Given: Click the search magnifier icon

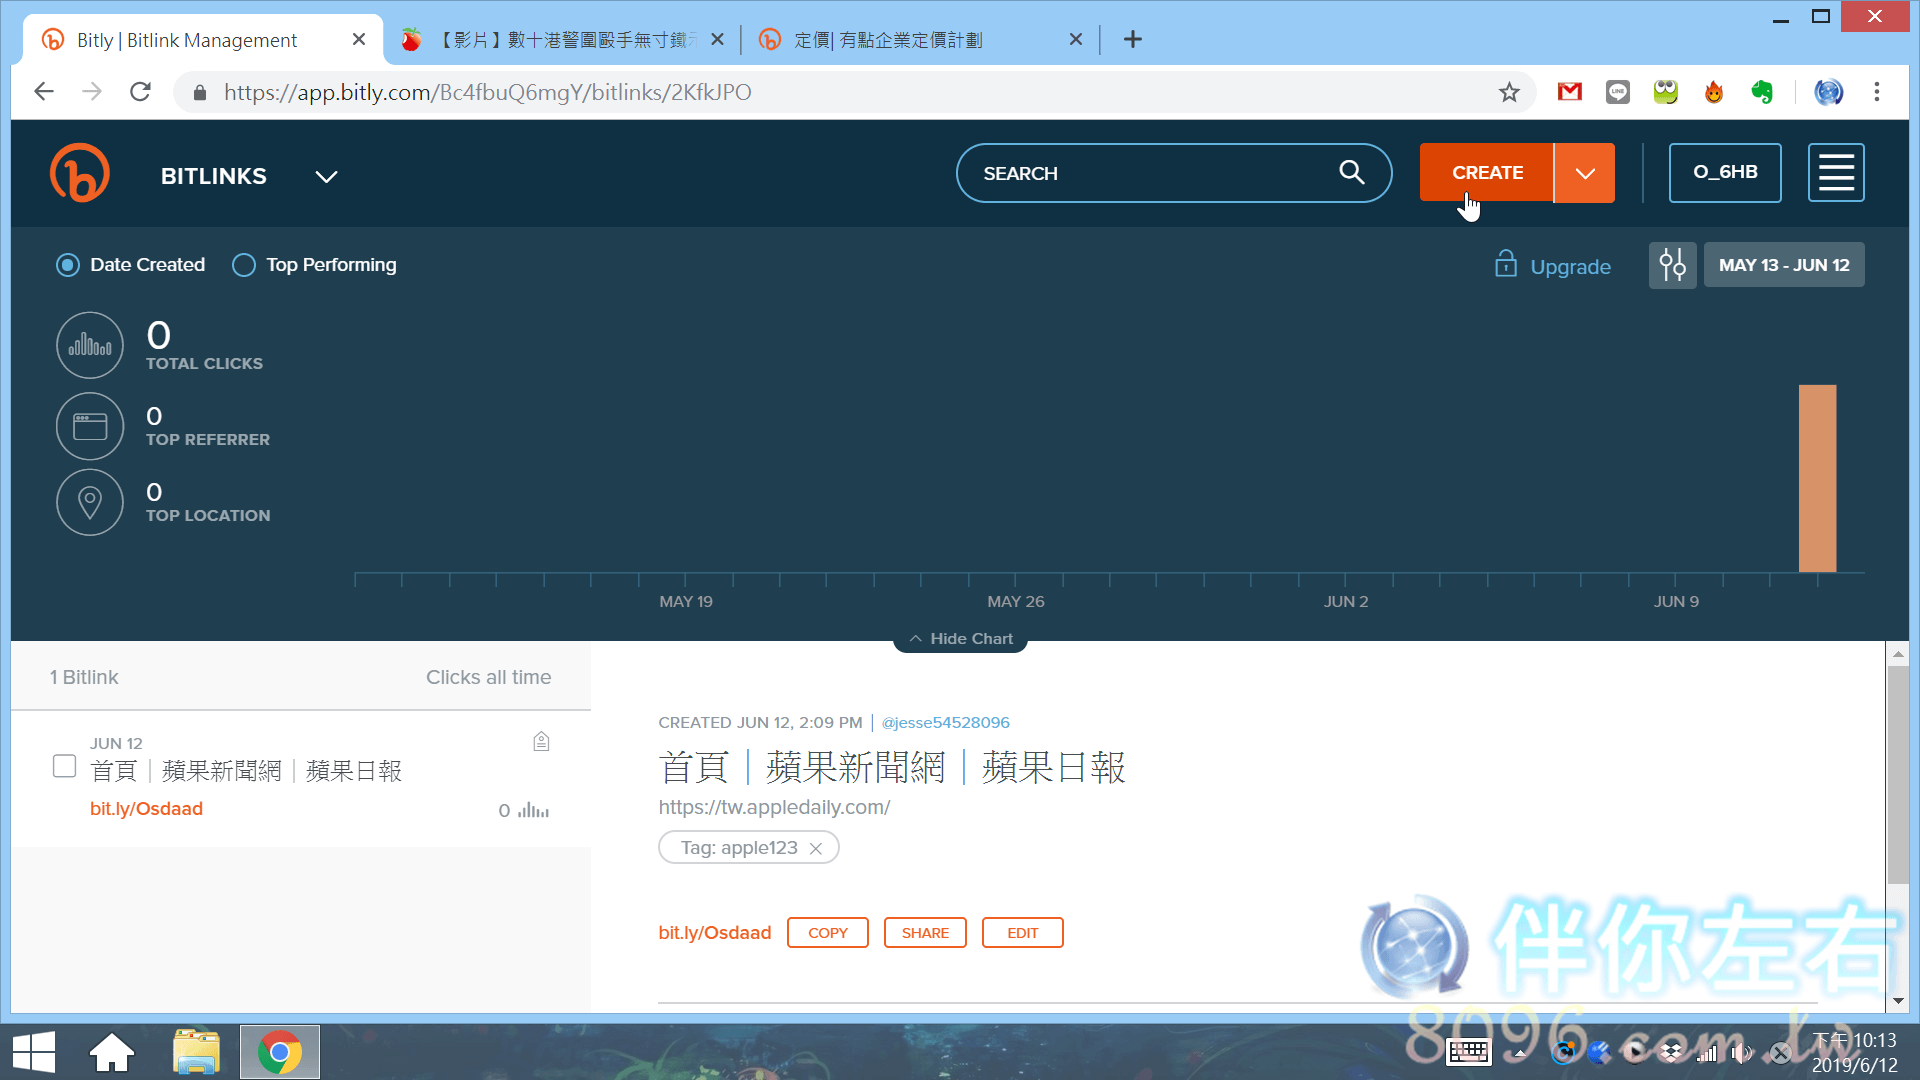Looking at the screenshot, I should click(x=1352, y=172).
